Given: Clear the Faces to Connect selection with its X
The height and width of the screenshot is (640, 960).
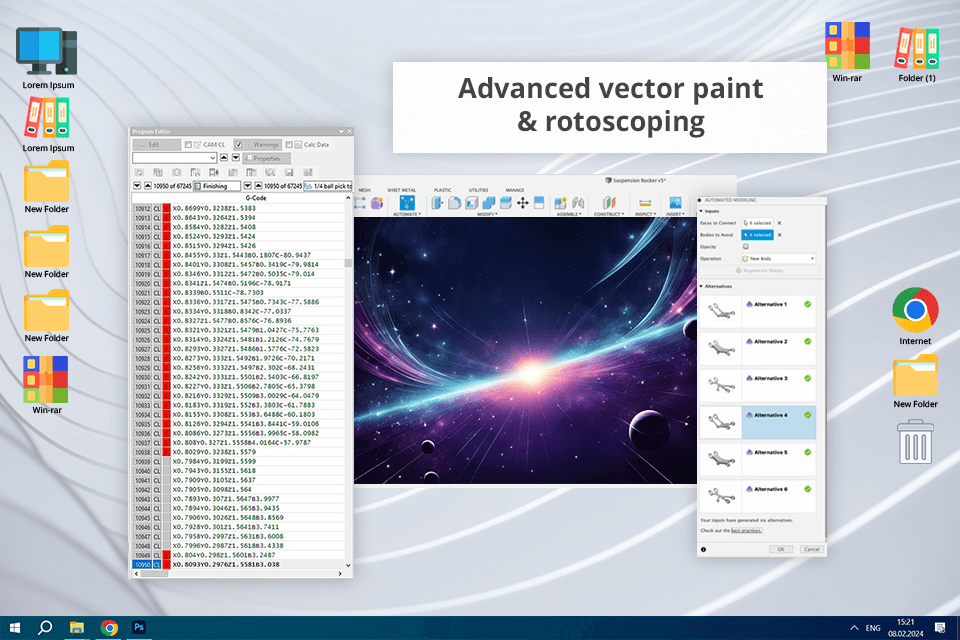Looking at the screenshot, I should [779, 223].
